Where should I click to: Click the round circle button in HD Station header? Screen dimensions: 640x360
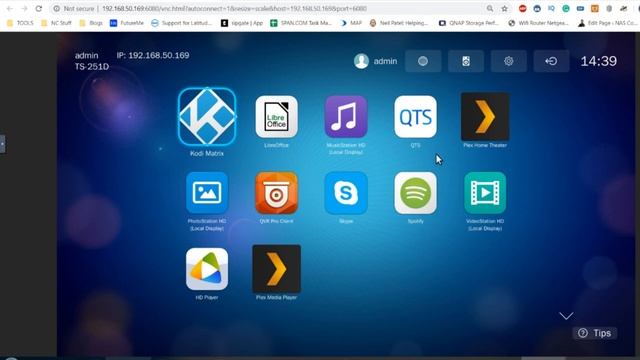423,61
